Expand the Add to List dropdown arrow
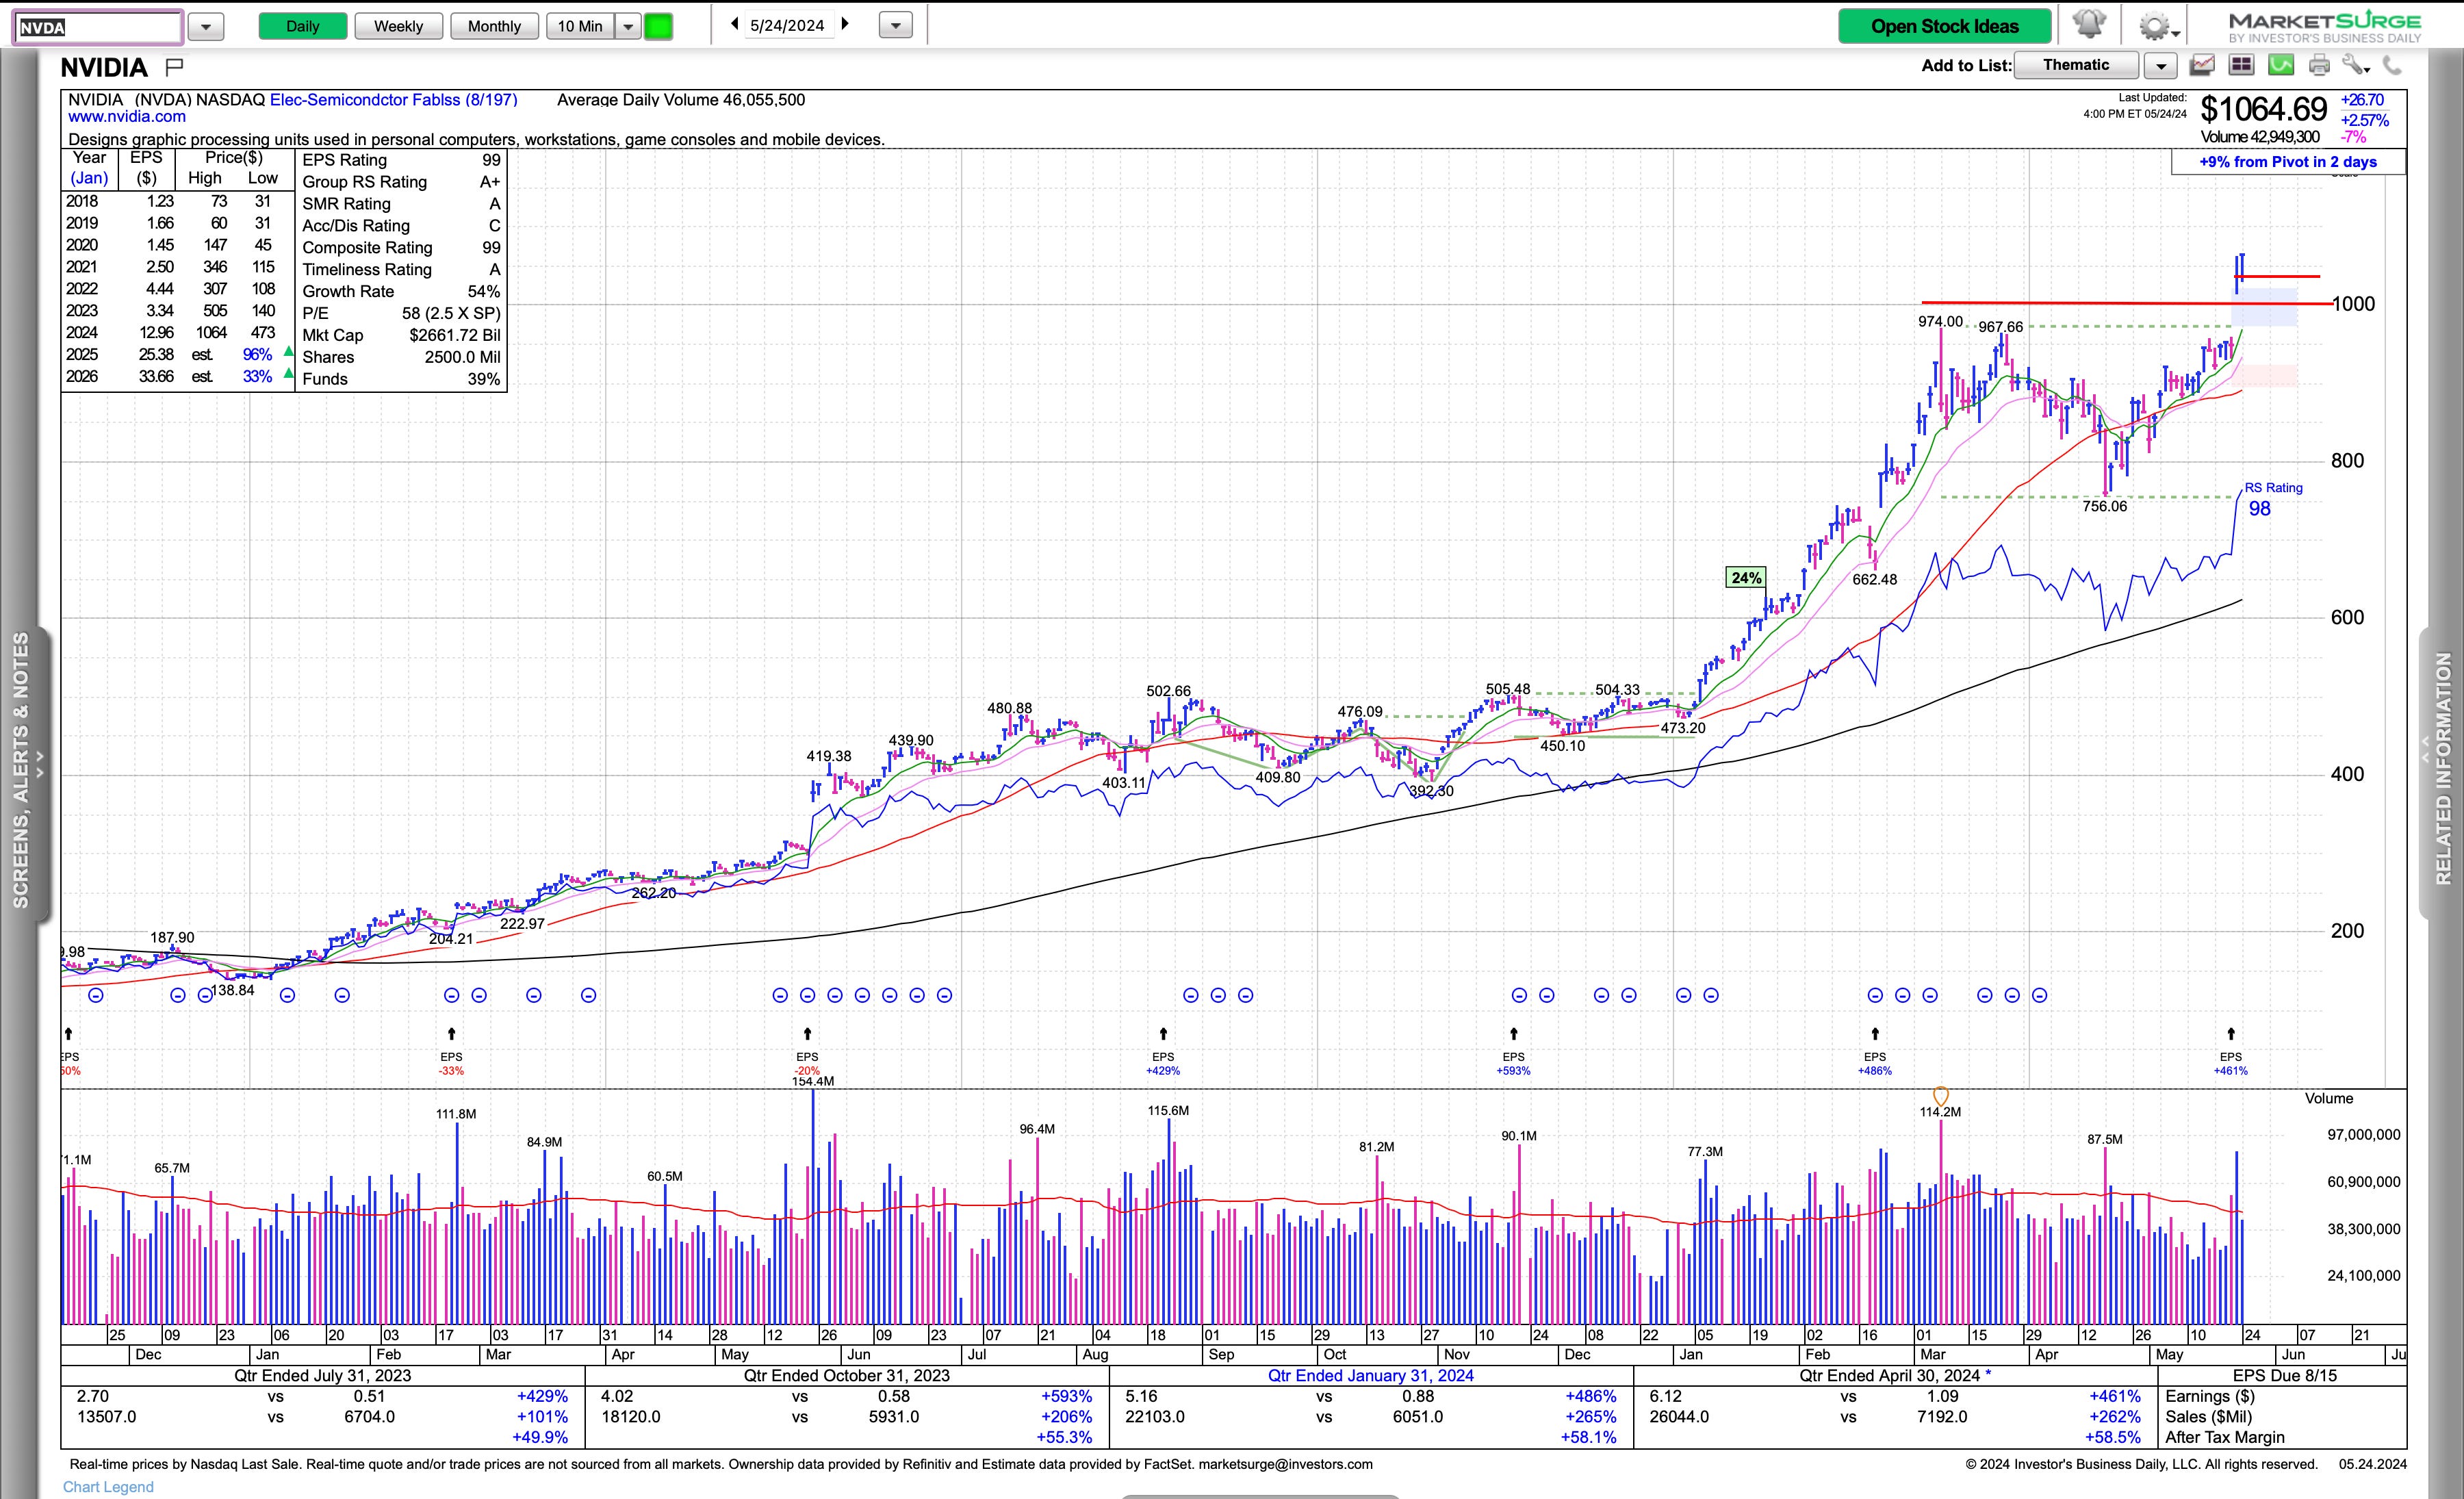 [2160, 66]
